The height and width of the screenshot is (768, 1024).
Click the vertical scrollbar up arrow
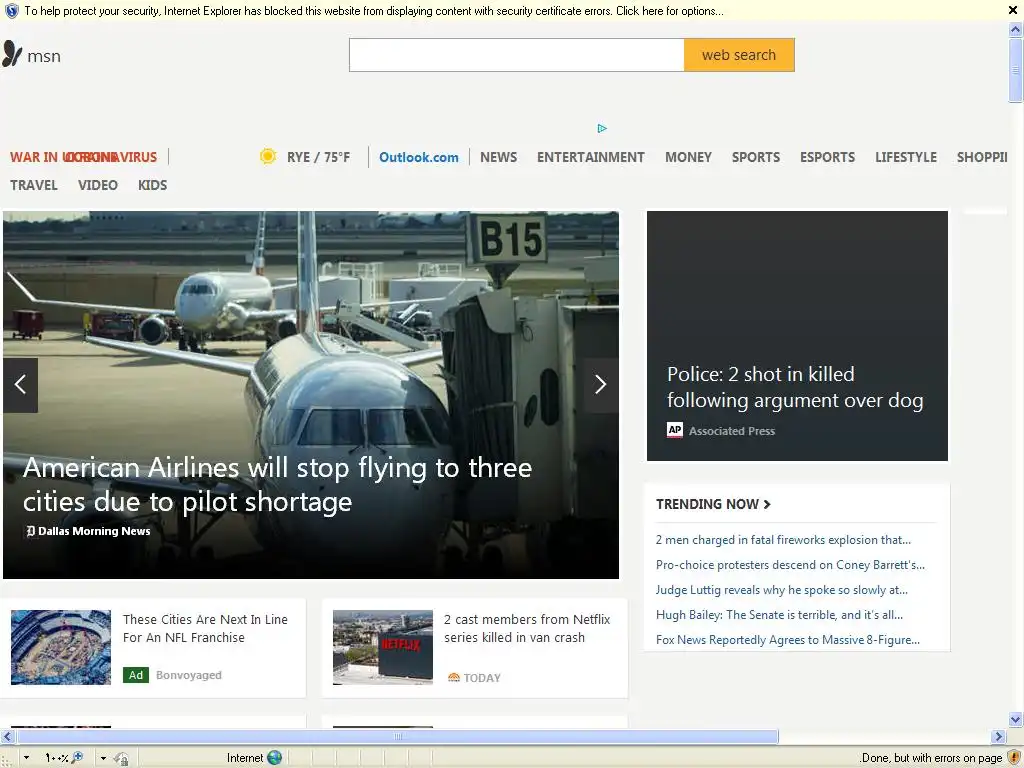tap(1016, 29)
